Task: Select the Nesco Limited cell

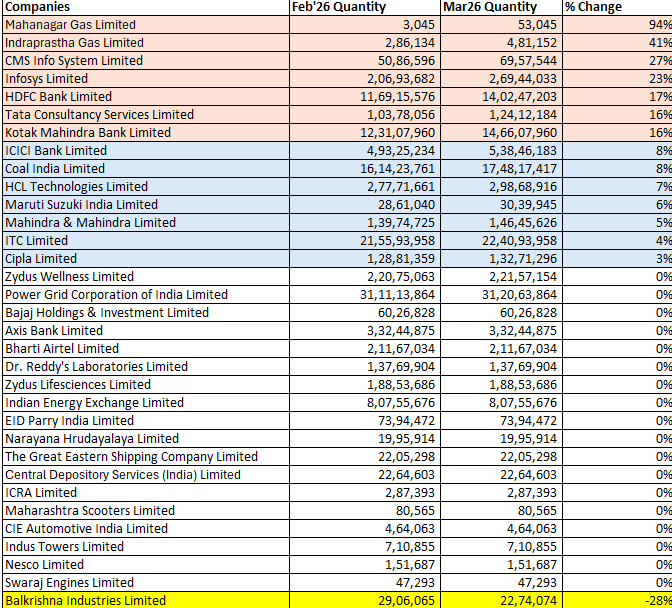Action: tap(146, 565)
